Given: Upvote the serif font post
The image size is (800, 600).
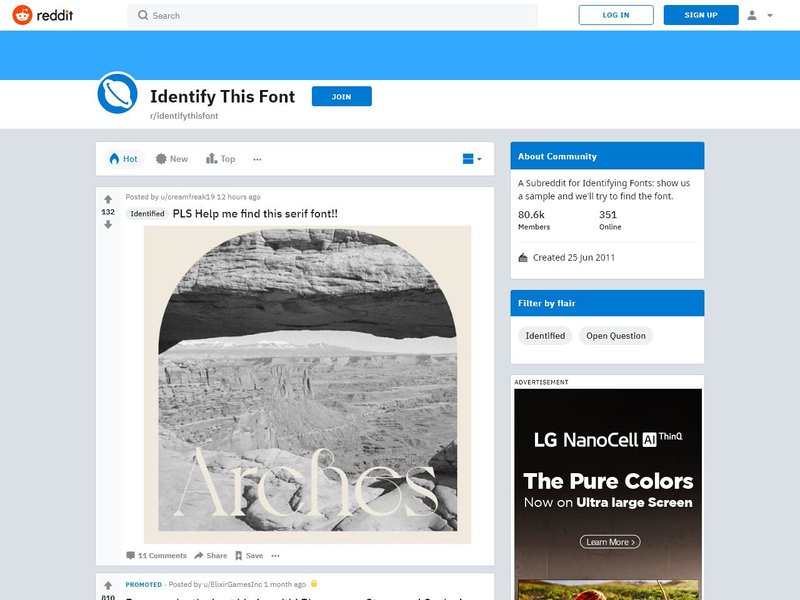Looking at the screenshot, I should click(x=108, y=199).
